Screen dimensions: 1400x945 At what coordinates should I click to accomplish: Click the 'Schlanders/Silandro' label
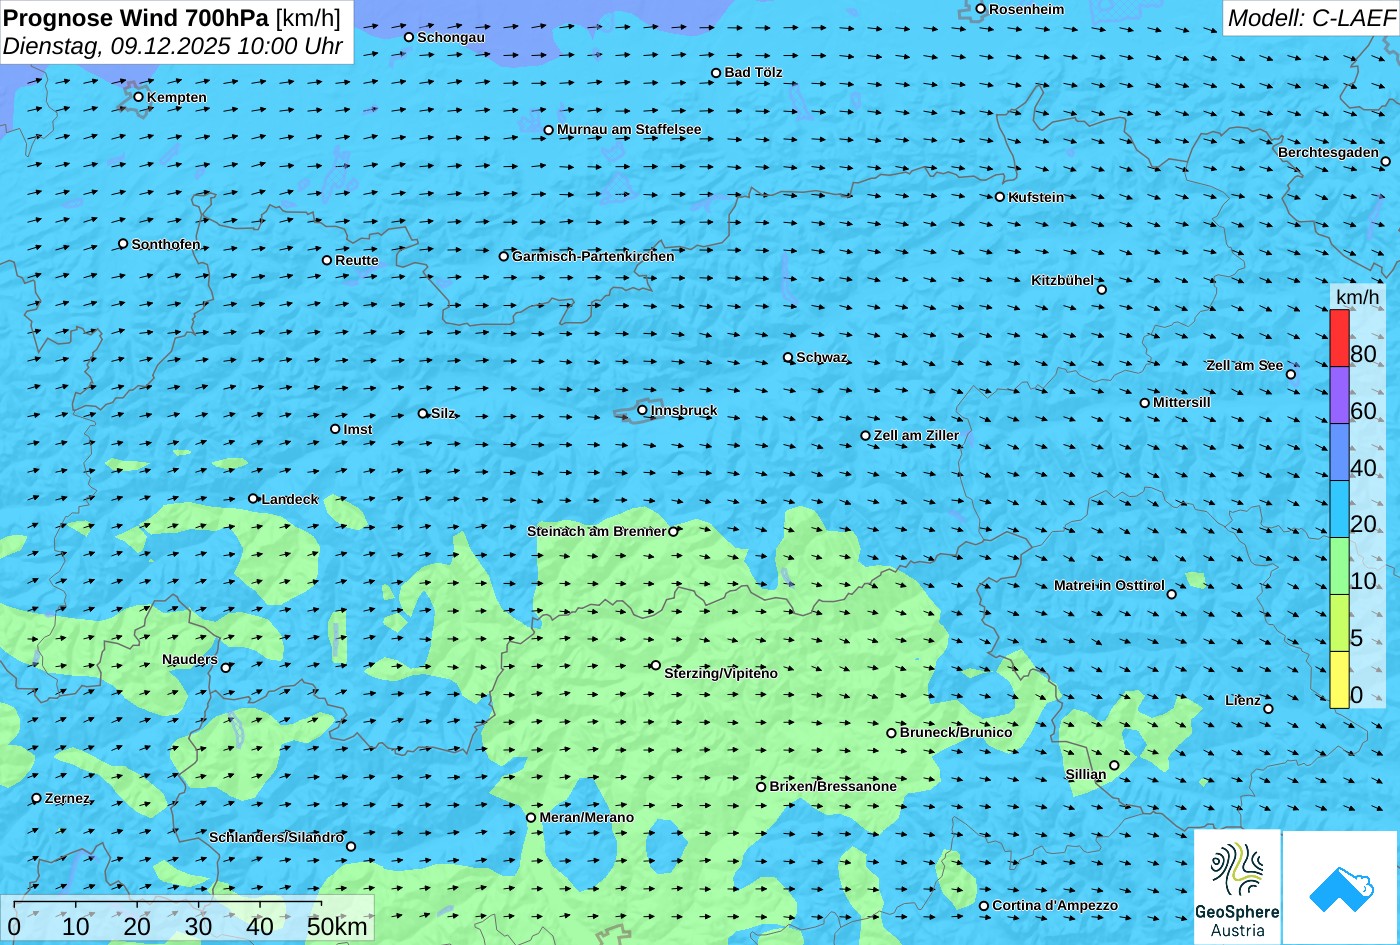276,837
